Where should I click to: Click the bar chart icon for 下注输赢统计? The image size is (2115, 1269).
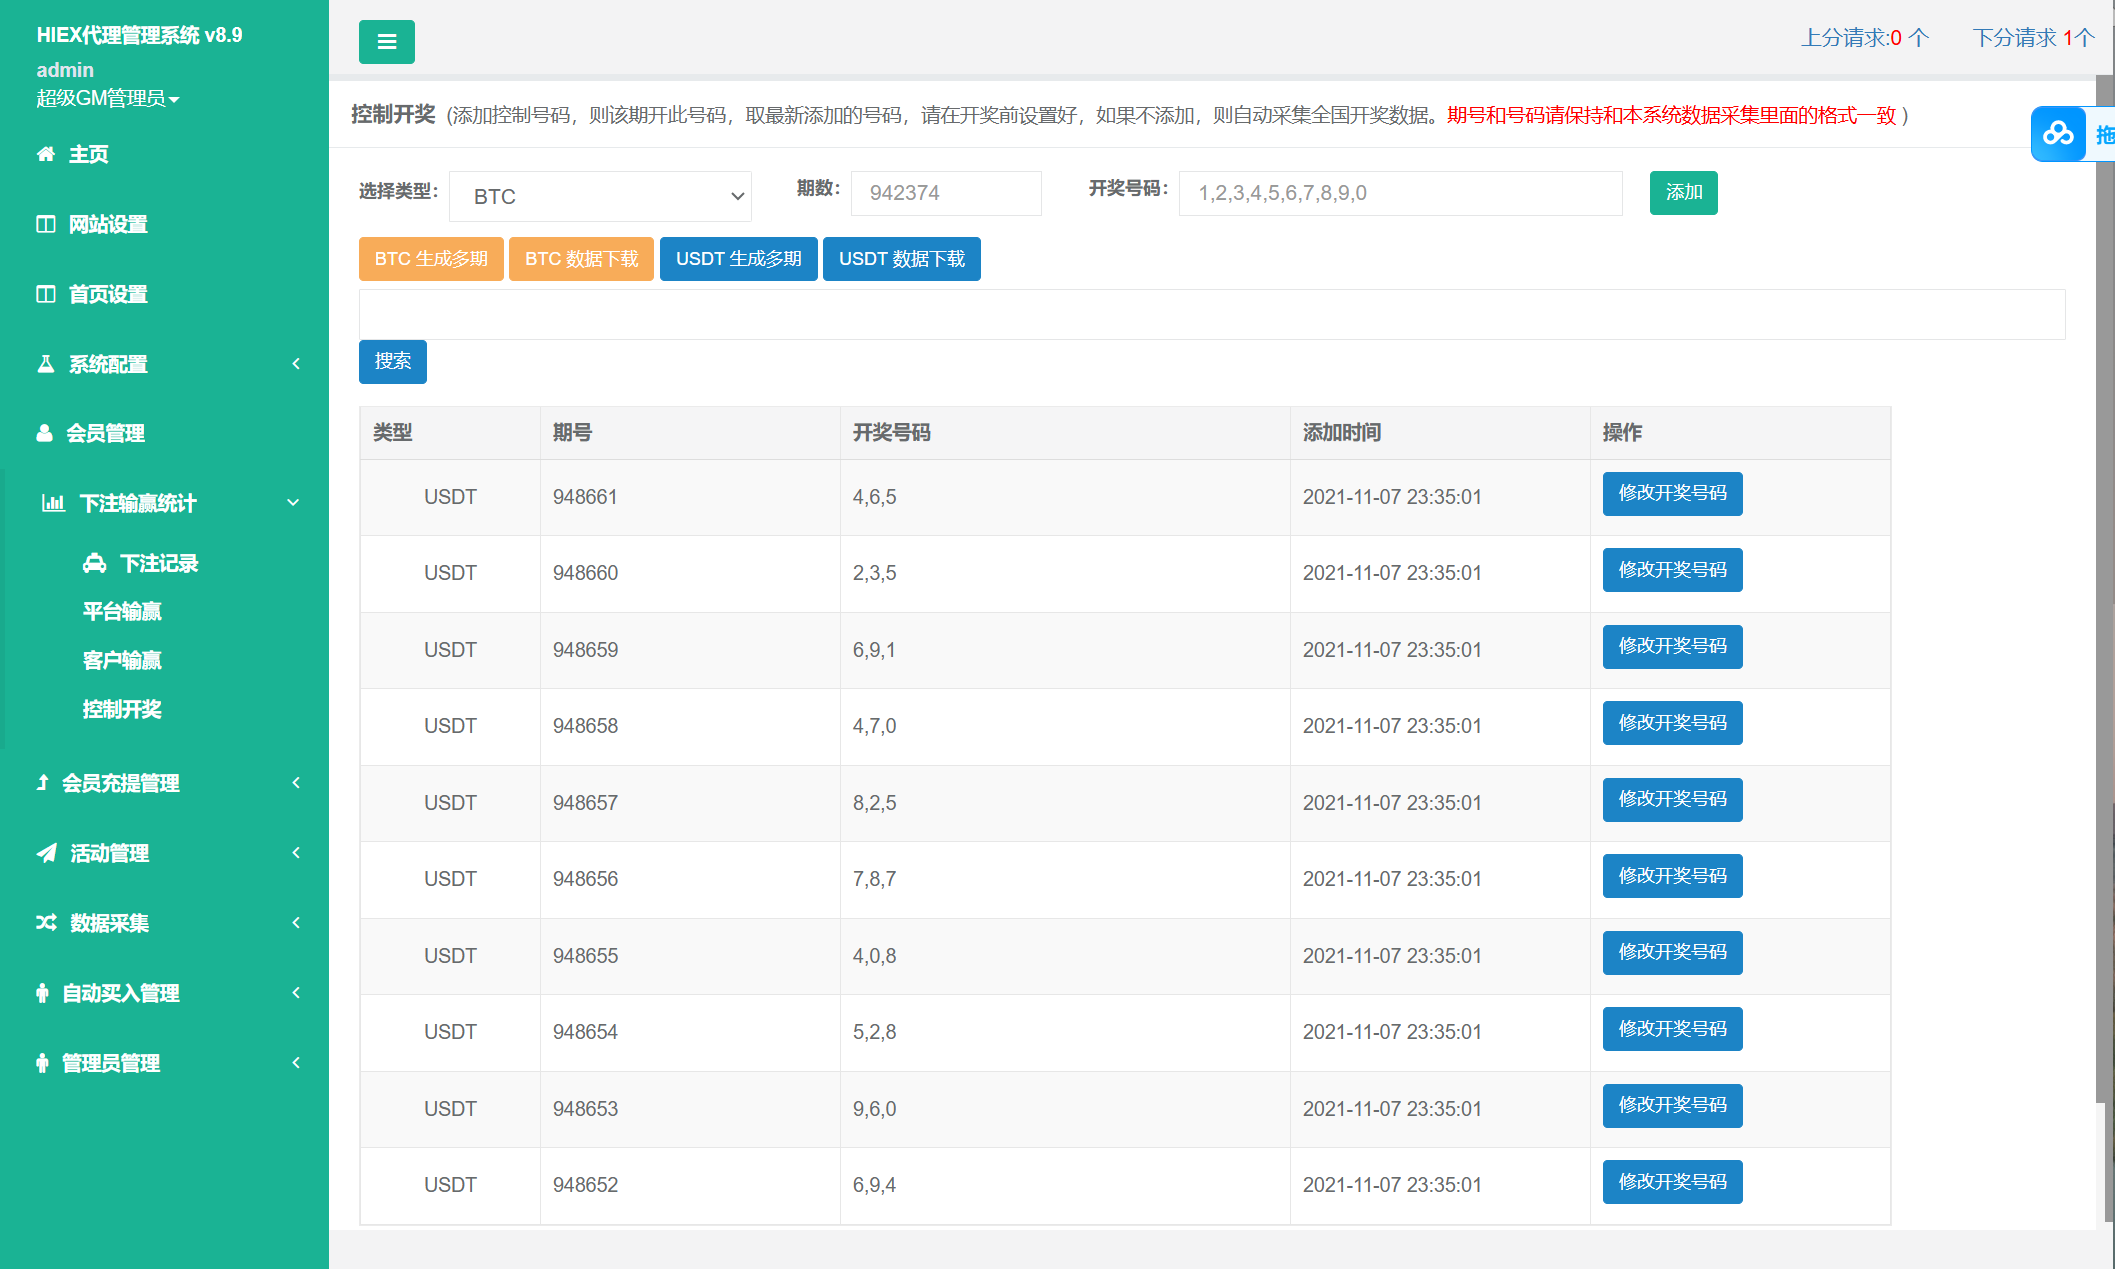(53, 503)
